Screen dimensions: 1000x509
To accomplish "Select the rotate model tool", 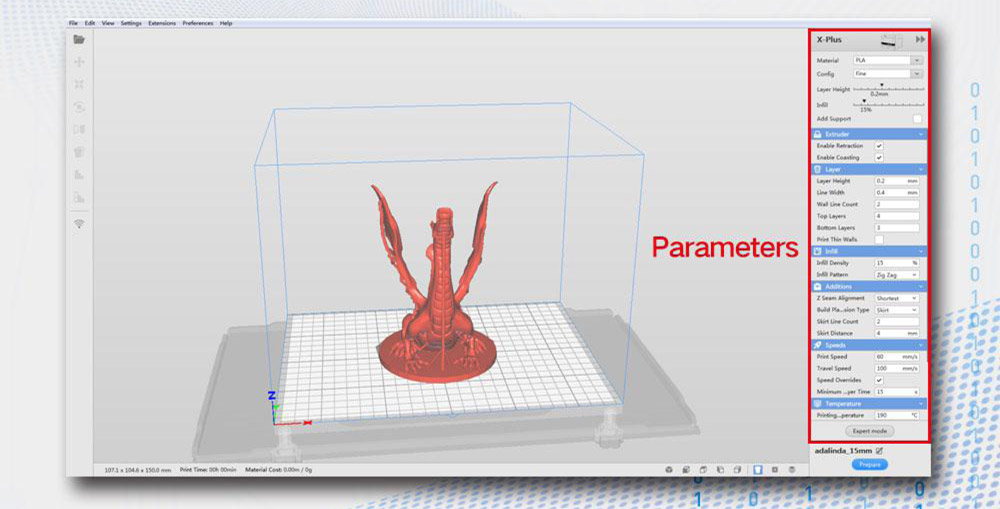I will coord(79,107).
